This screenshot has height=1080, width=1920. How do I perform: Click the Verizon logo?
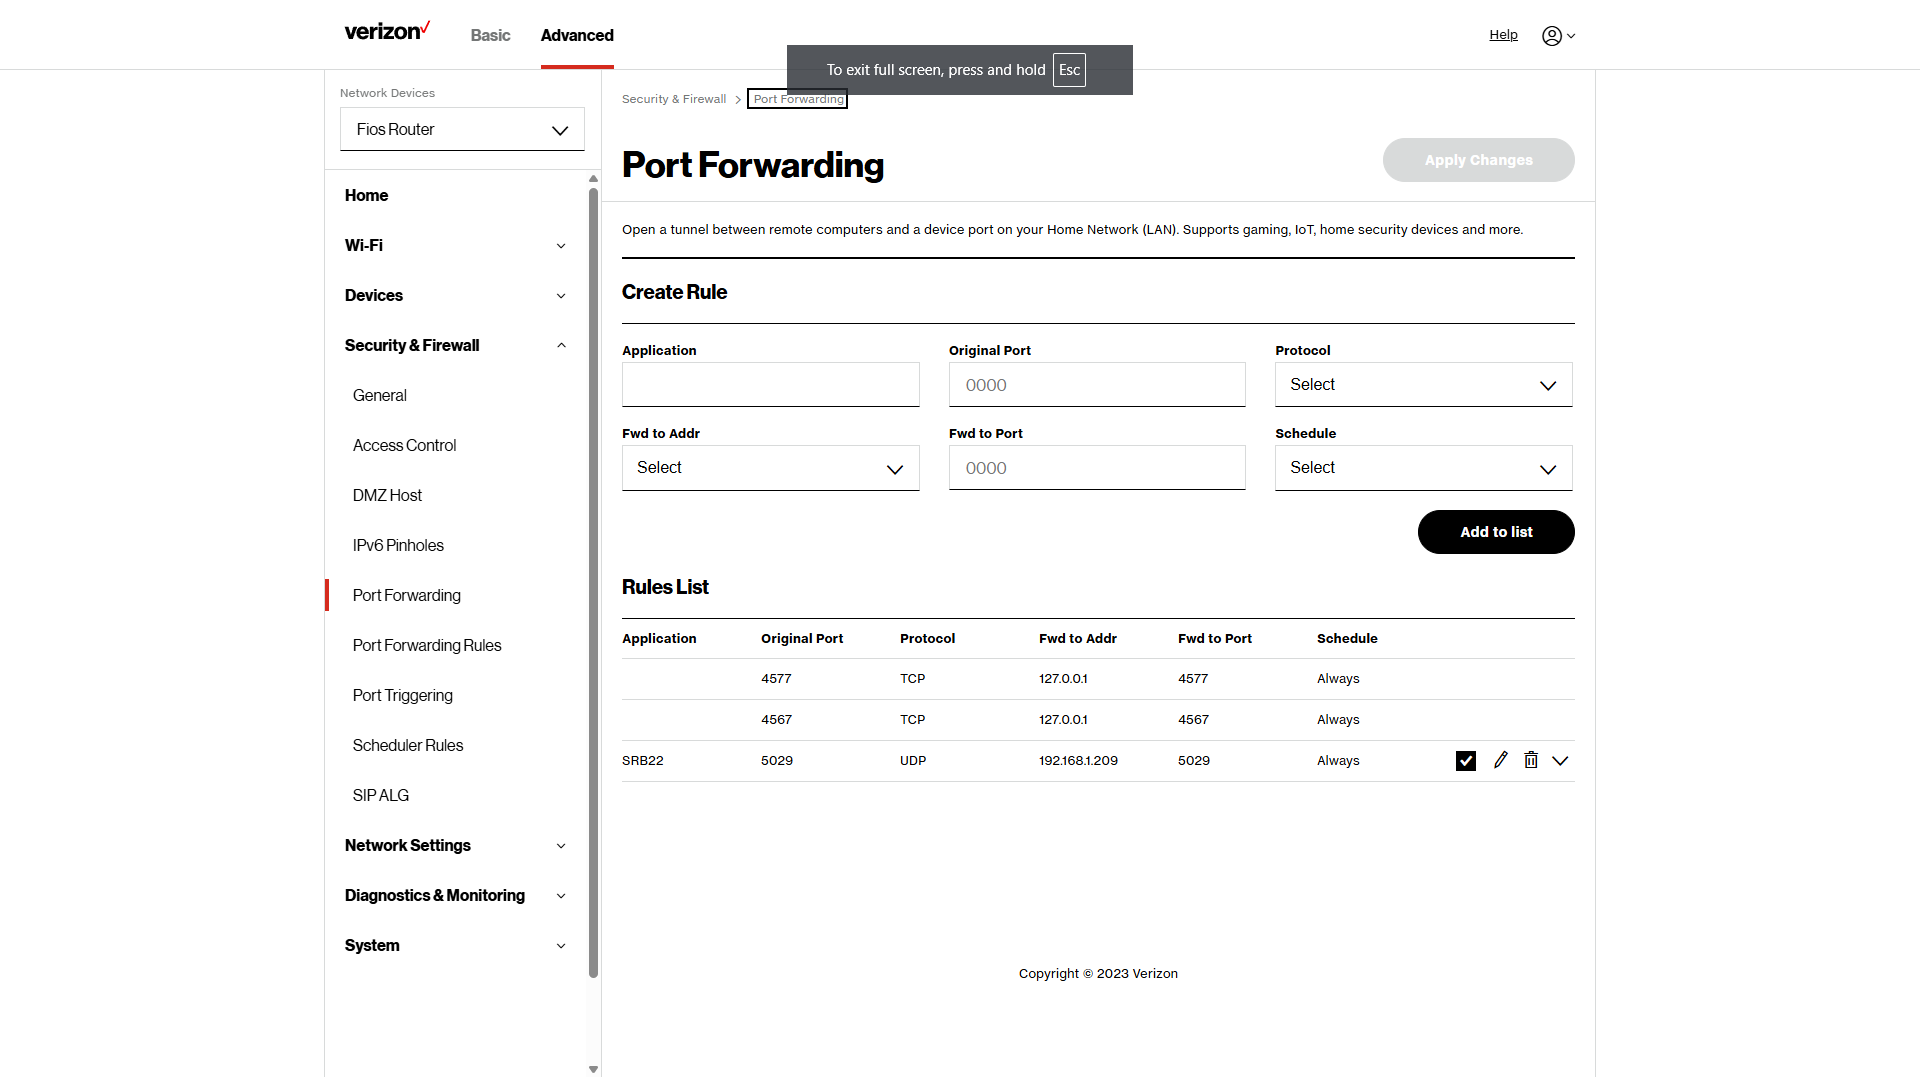coord(387,30)
